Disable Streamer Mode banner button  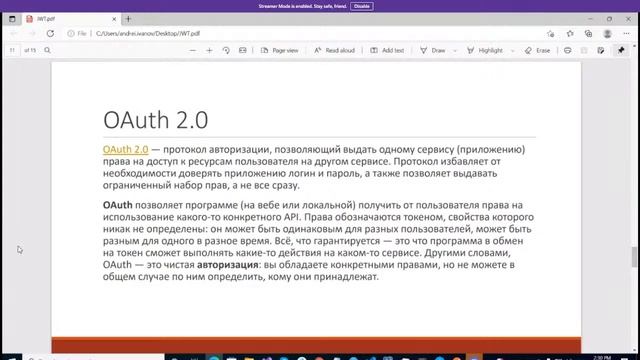point(362,6)
